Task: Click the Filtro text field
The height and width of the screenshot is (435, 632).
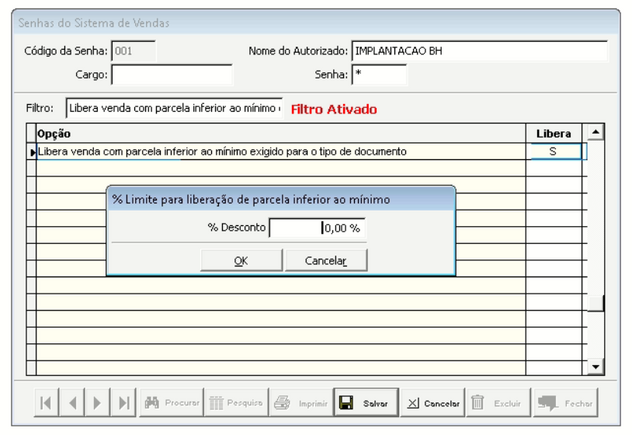Action: (x=174, y=108)
